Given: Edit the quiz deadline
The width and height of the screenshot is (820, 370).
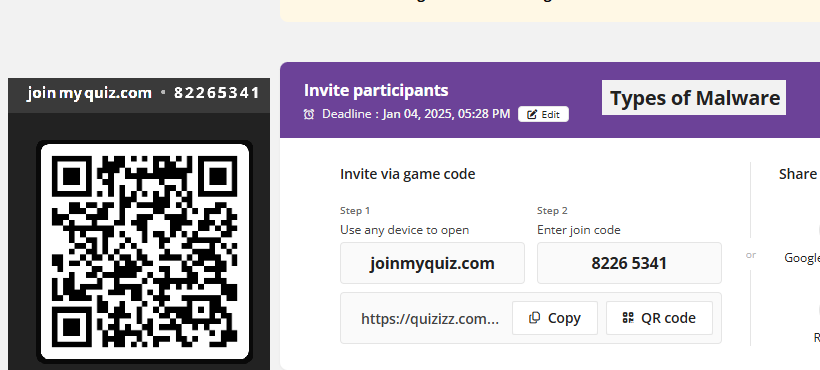Looking at the screenshot, I should click(543, 114).
